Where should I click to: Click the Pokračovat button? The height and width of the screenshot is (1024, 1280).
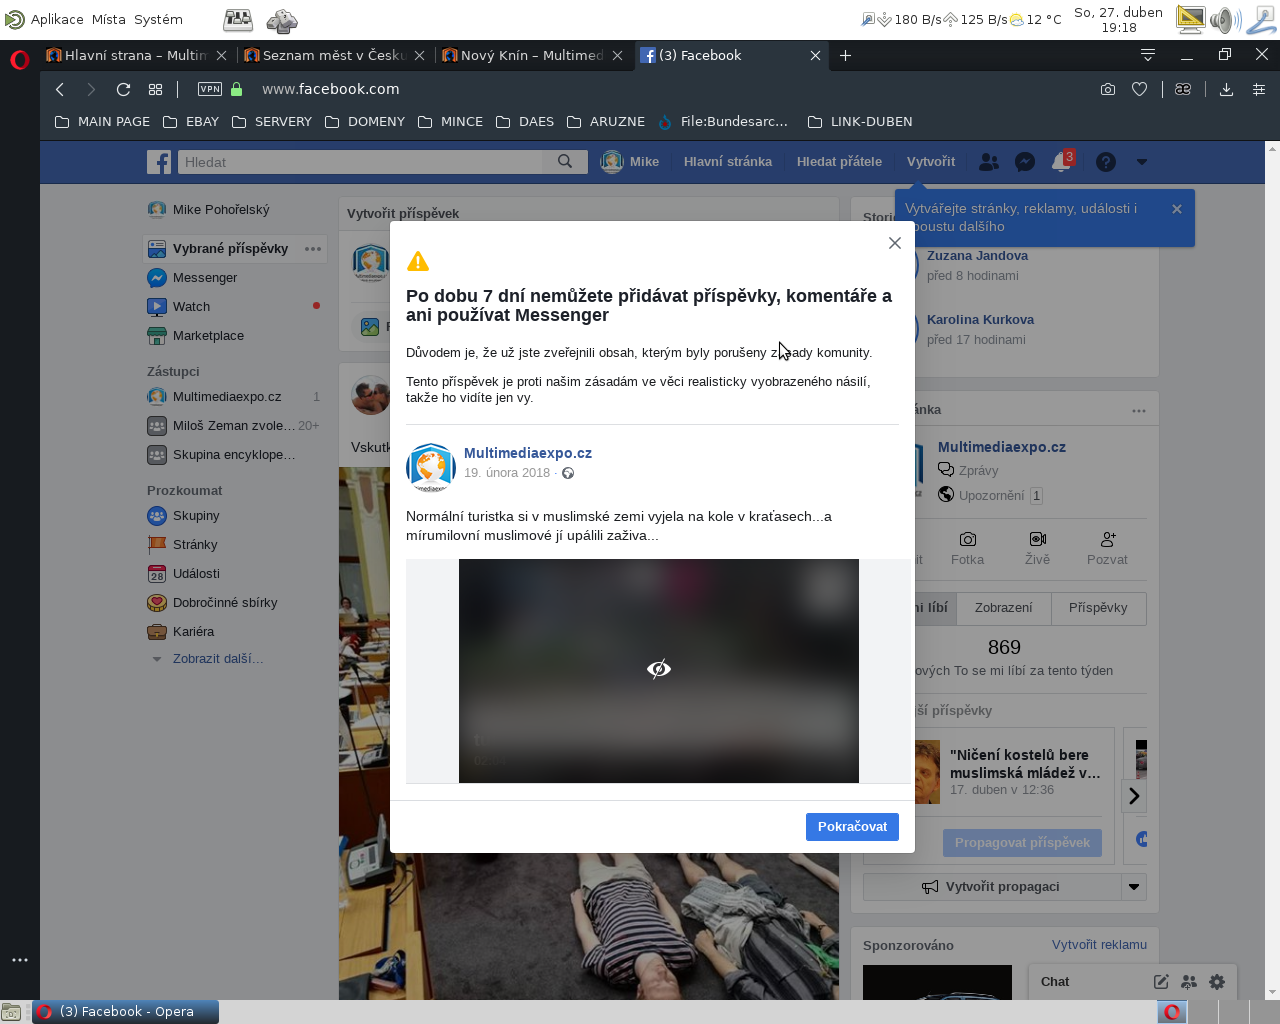tap(852, 827)
